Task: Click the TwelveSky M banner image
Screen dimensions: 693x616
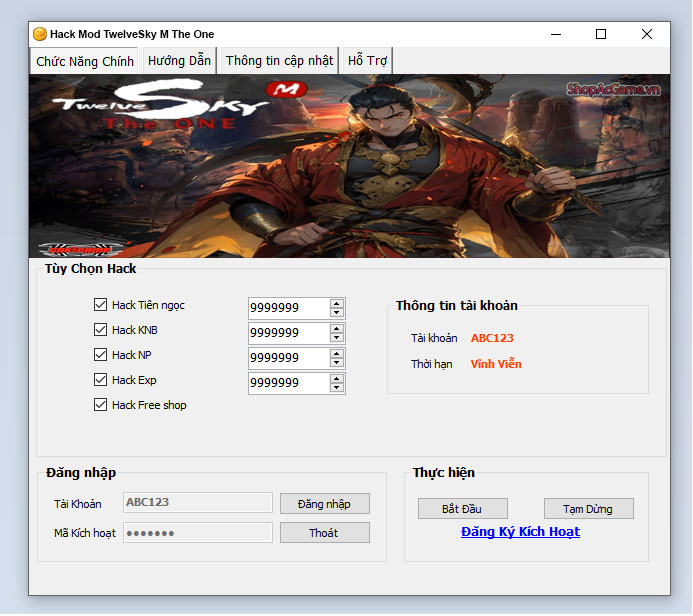Action: coord(349,166)
